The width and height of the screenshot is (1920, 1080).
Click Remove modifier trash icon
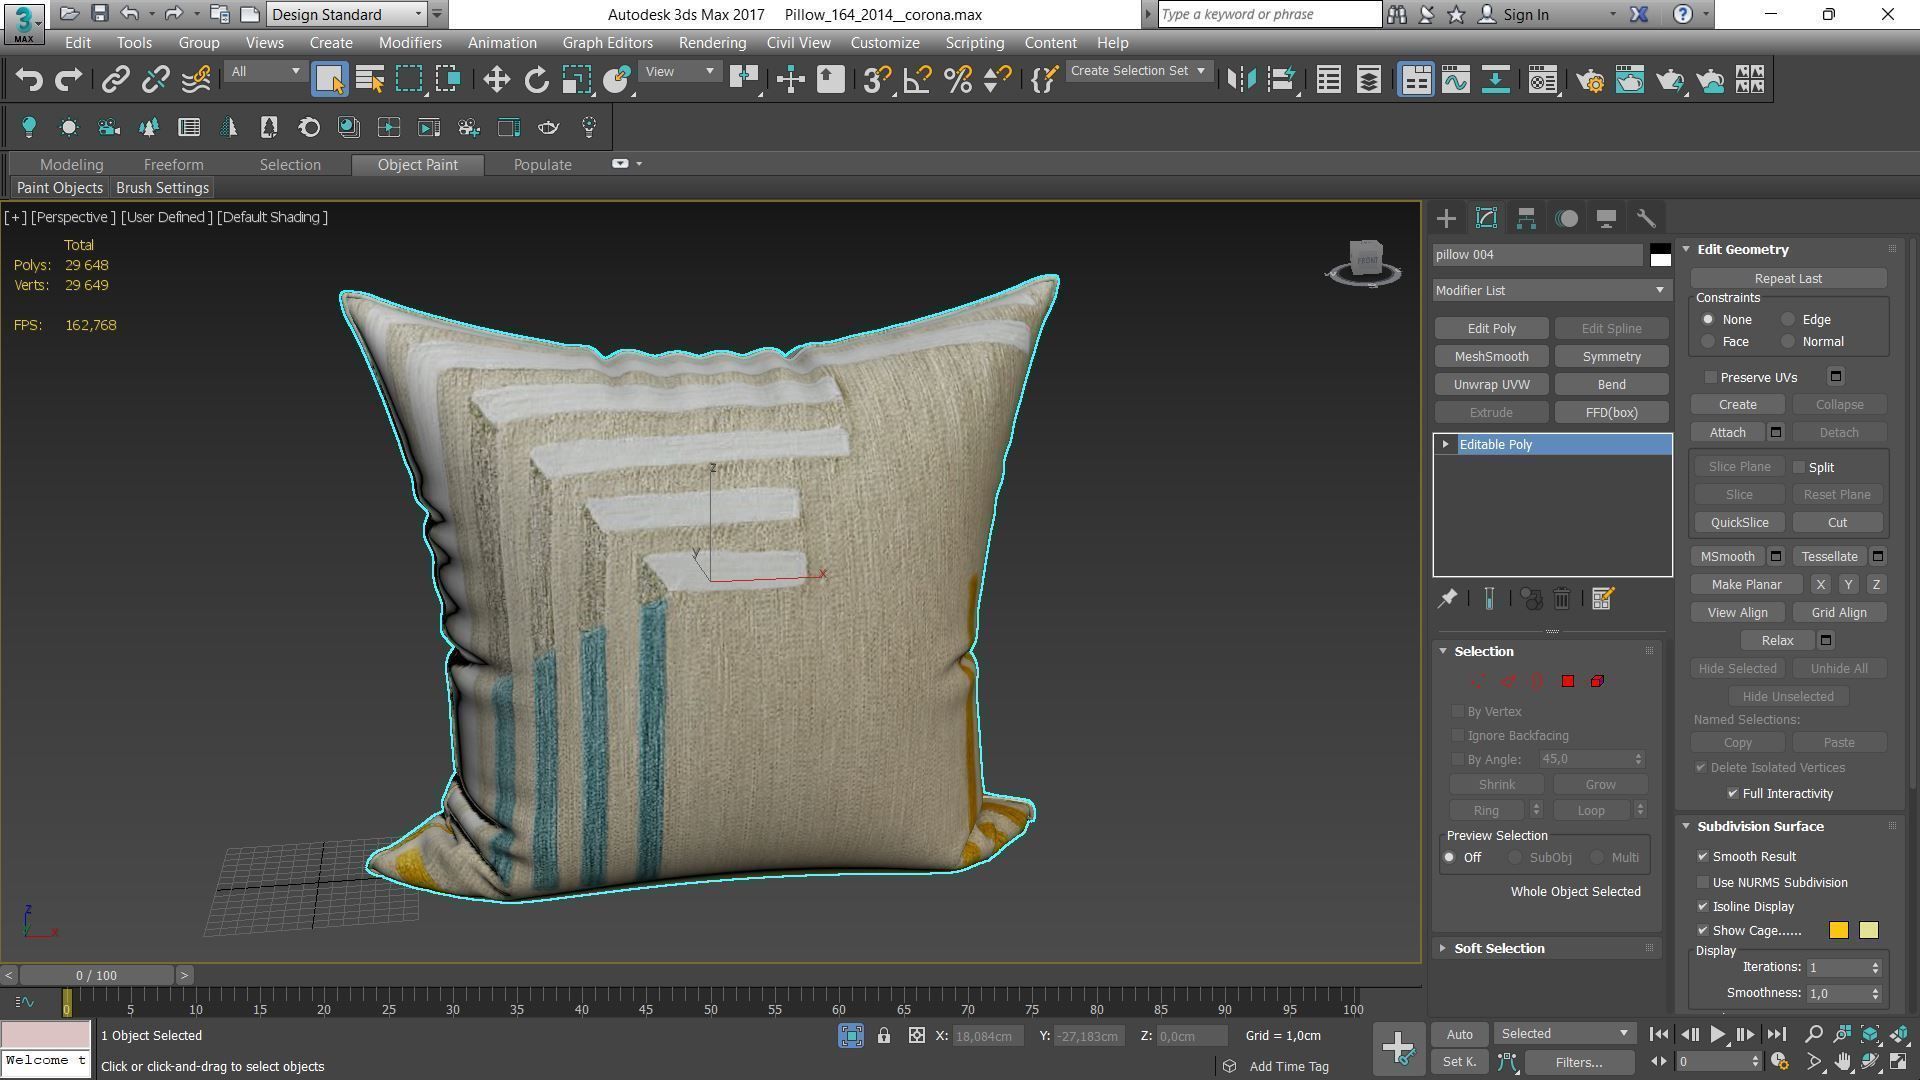point(1562,599)
